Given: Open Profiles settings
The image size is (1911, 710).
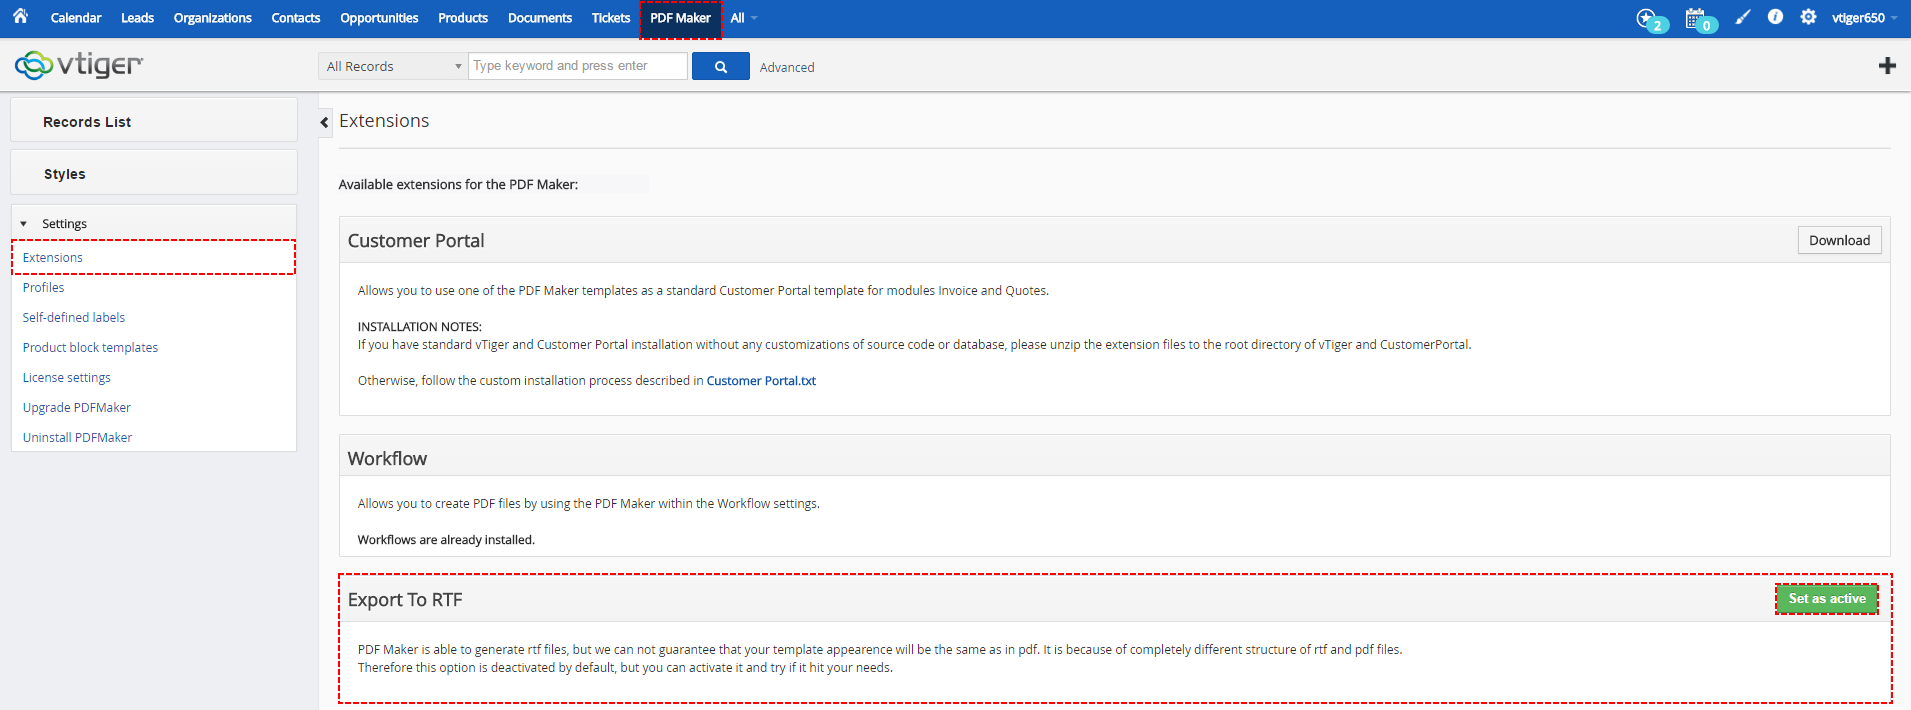Looking at the screenshot, I should point(43,287).
